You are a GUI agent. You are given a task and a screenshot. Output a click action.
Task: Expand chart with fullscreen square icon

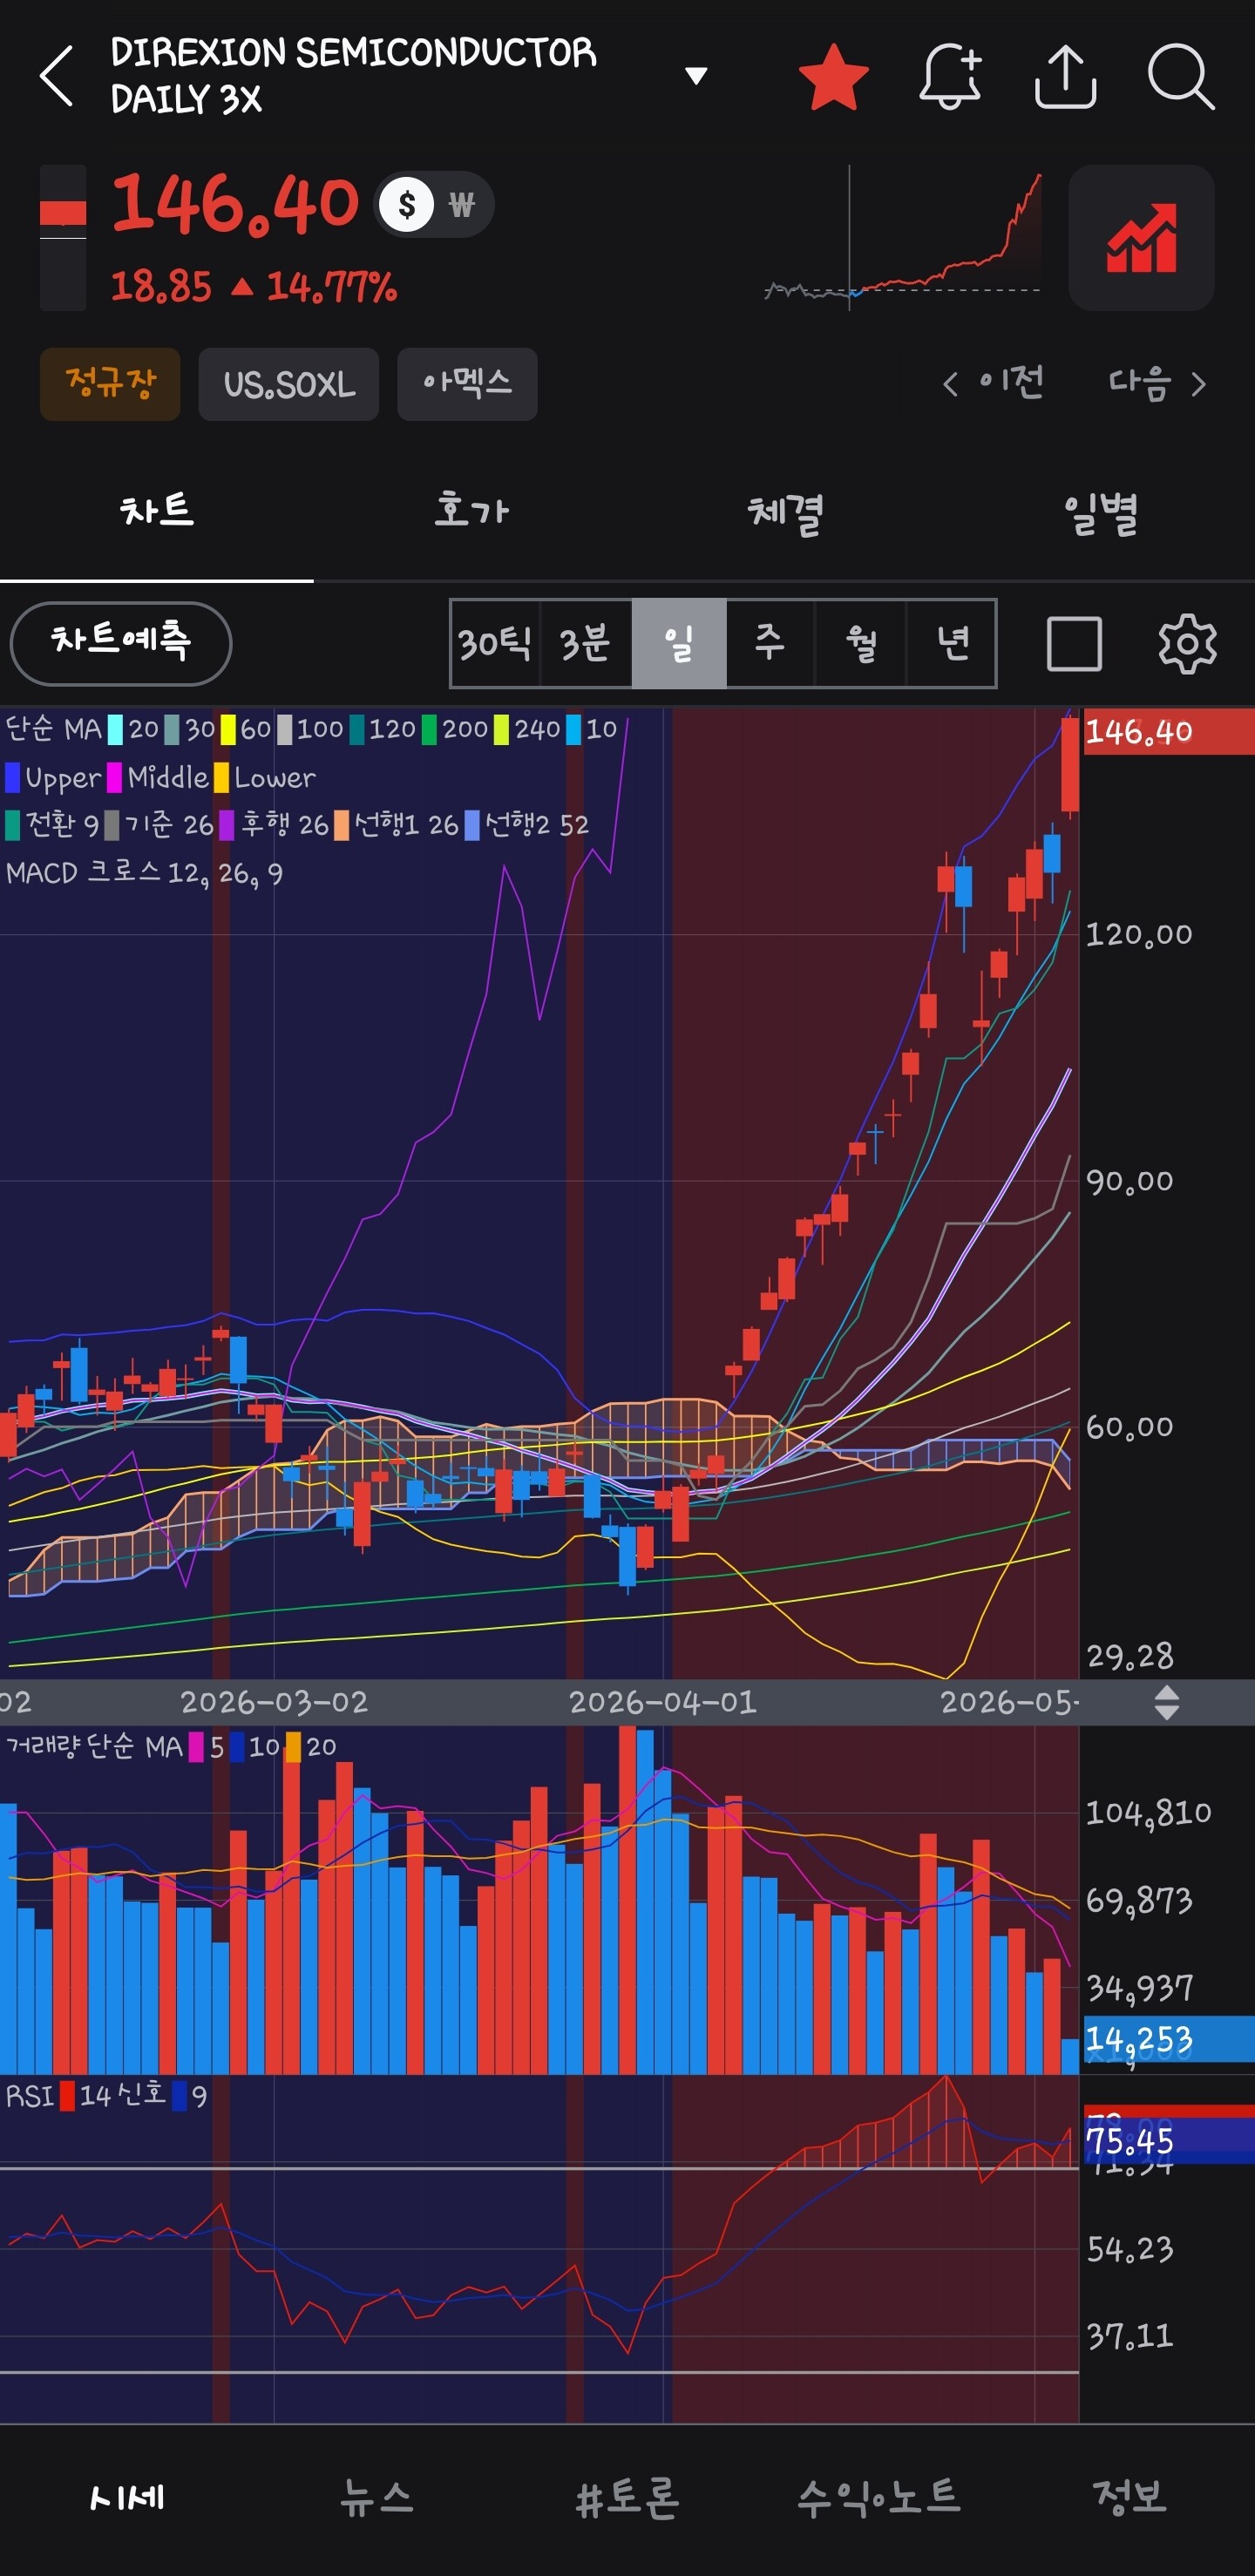(x=1074, y=644)
